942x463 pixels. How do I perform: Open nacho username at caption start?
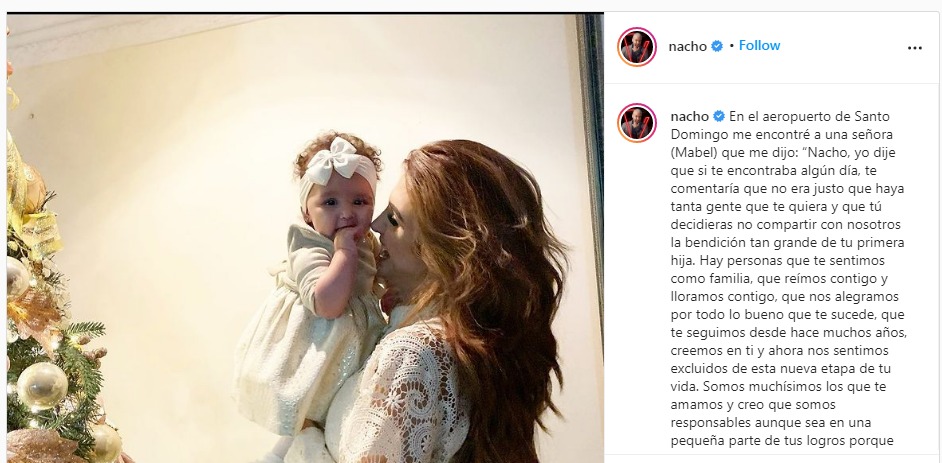click(x=690, y=116)
